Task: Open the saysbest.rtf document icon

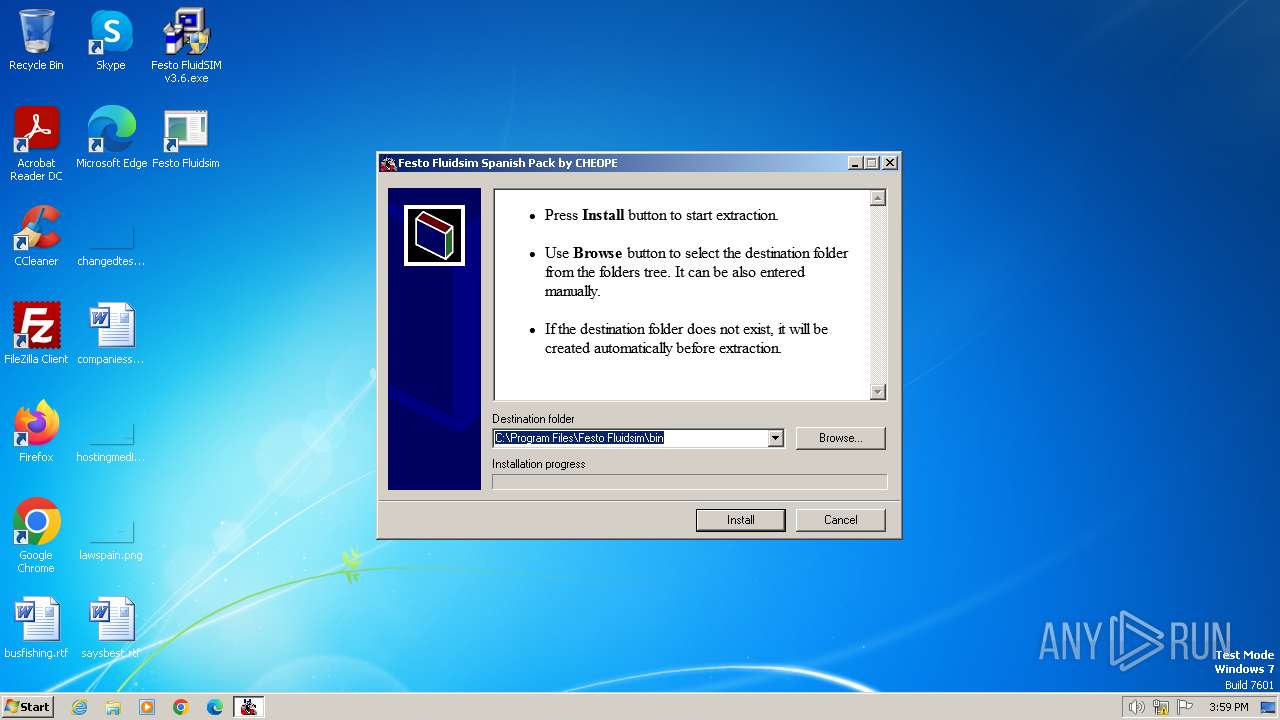Action: pos(111,628)
